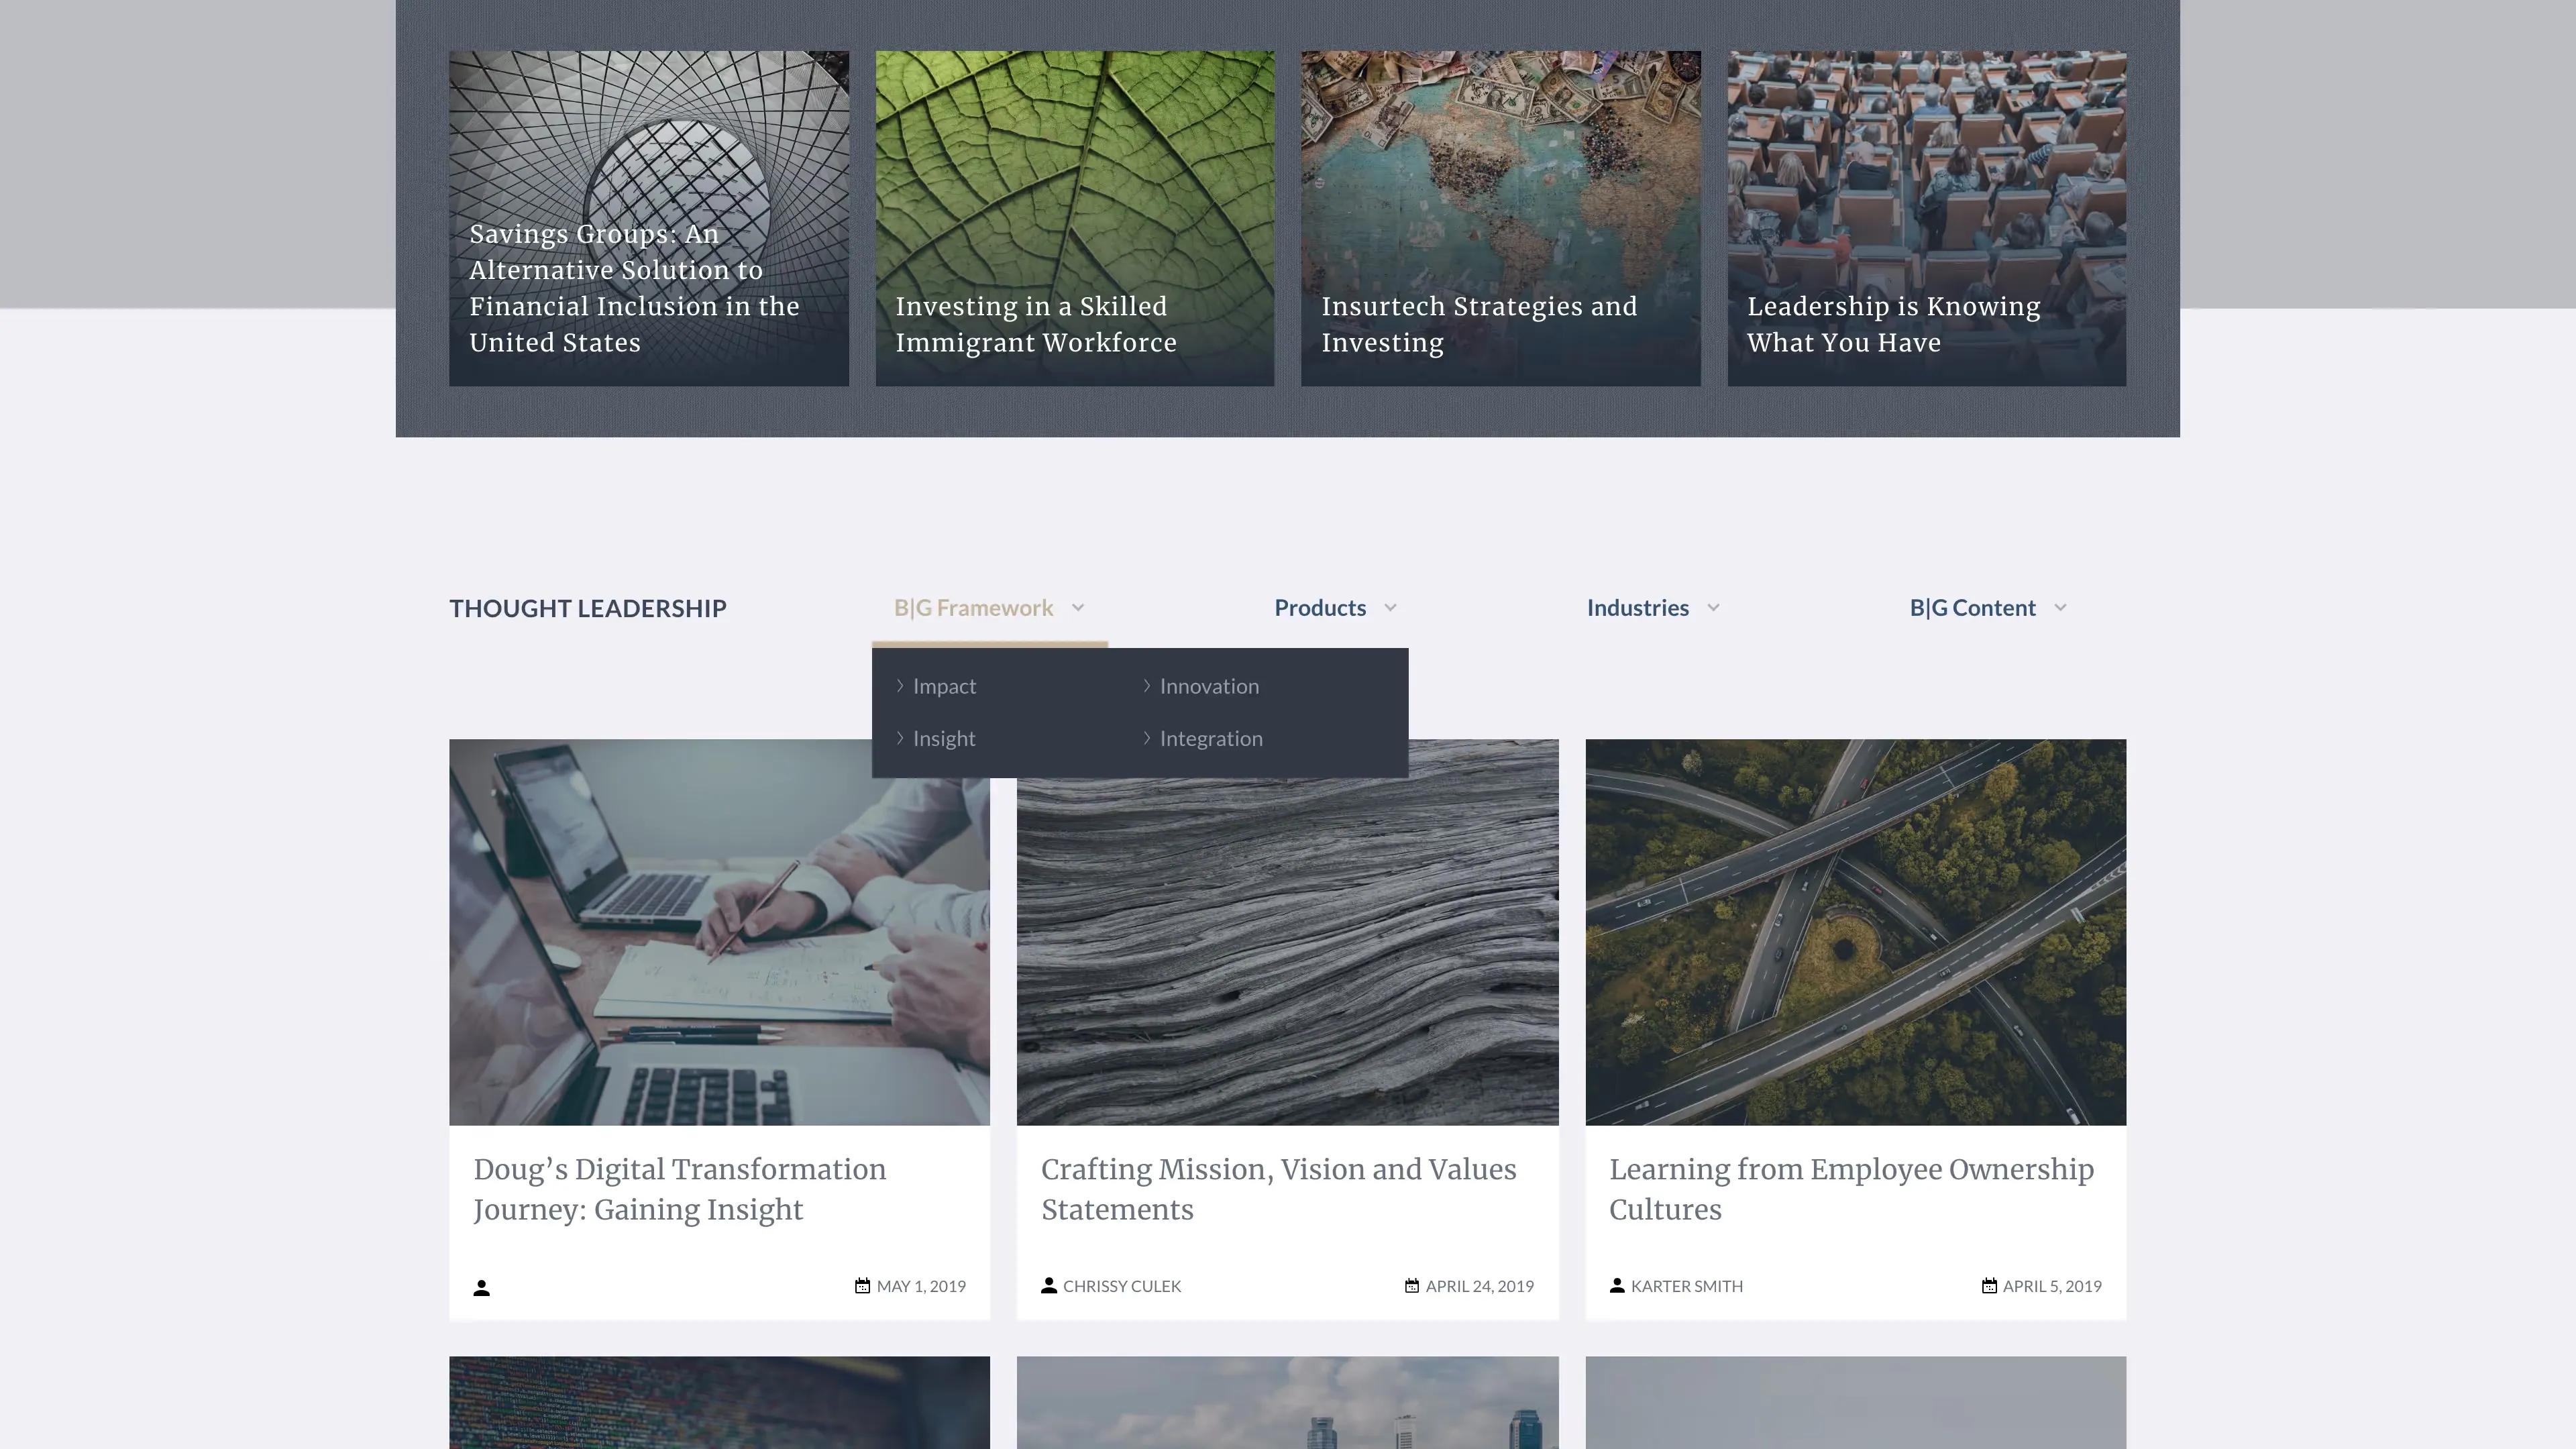
Task: Open the Insurtech Strategies and Investing card
Action: pyautogui.click(x=1500, y=218)
